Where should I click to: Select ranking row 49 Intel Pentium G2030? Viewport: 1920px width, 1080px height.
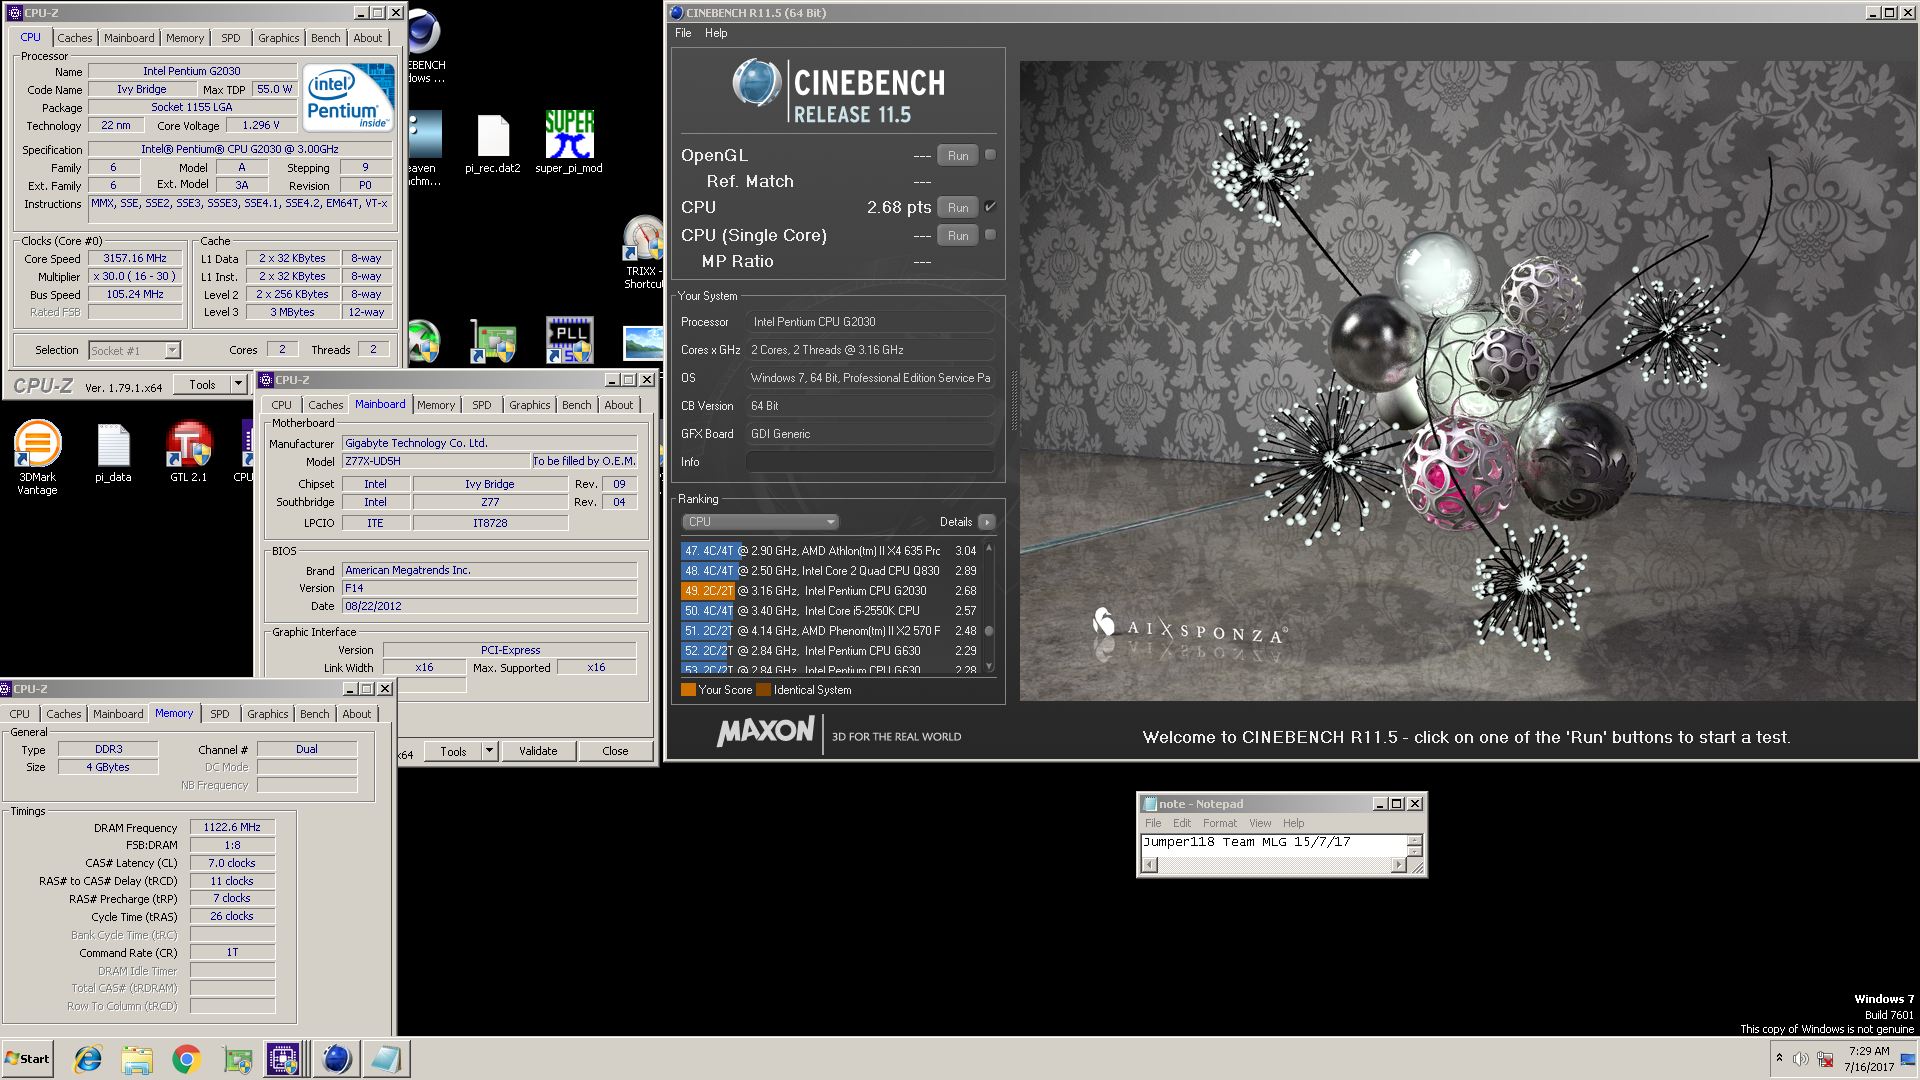click(x=830, y=591)
